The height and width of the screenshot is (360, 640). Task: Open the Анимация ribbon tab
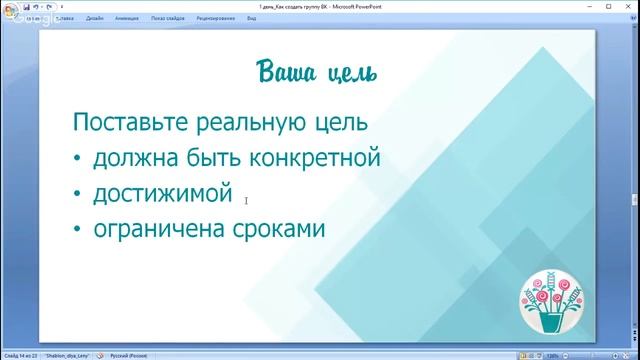[127, 18]
